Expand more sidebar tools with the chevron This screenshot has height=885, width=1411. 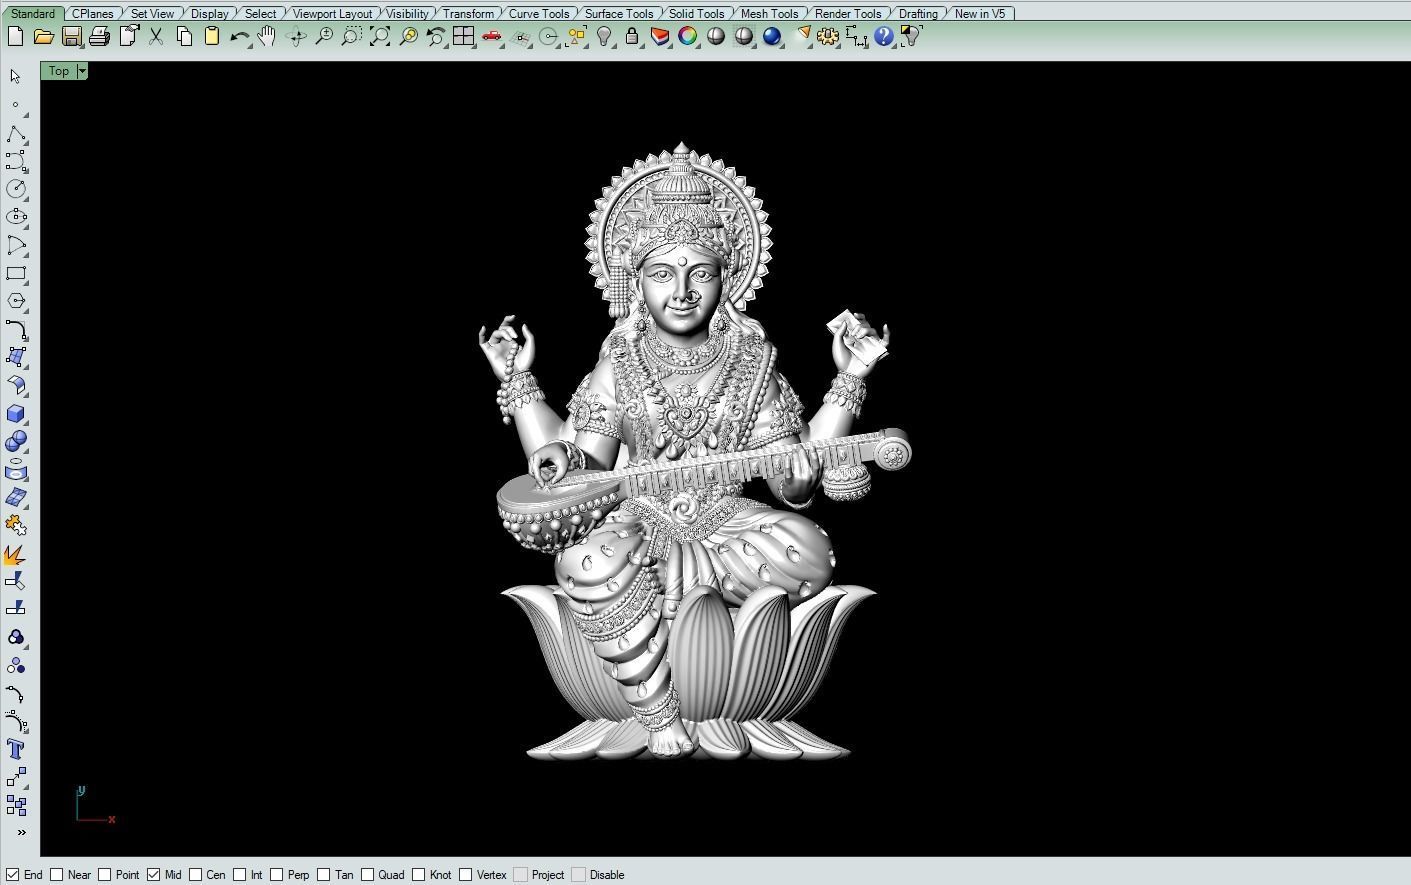[21, 832]
